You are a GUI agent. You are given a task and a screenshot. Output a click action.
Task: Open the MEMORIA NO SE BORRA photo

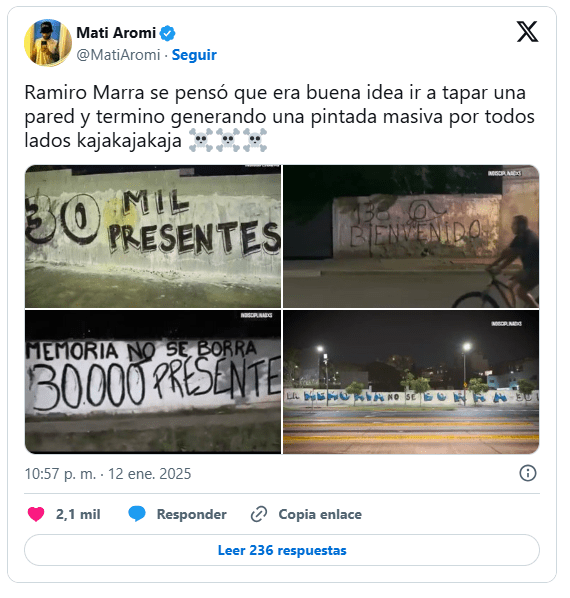(153, 382)
